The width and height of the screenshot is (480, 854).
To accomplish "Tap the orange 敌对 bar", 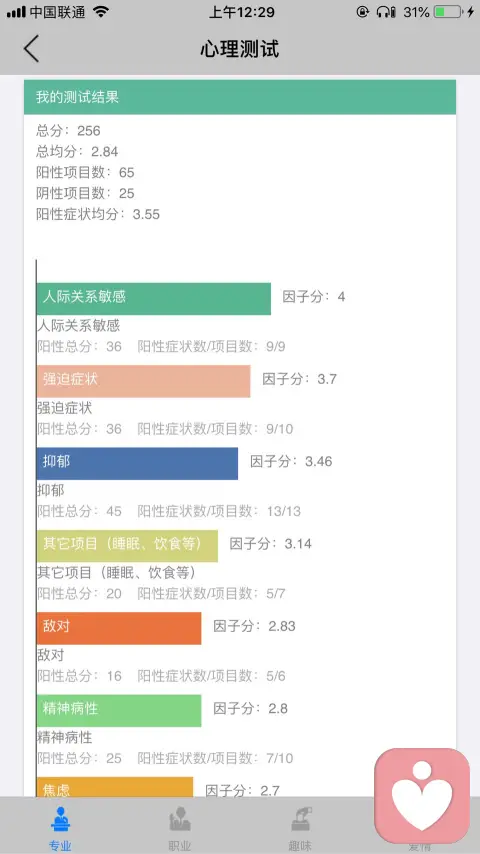I will [x=119, y=628].
